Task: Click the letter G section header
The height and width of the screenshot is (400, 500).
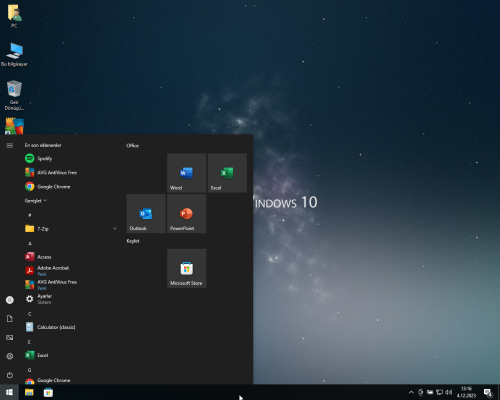Action: tap(30, 370)
